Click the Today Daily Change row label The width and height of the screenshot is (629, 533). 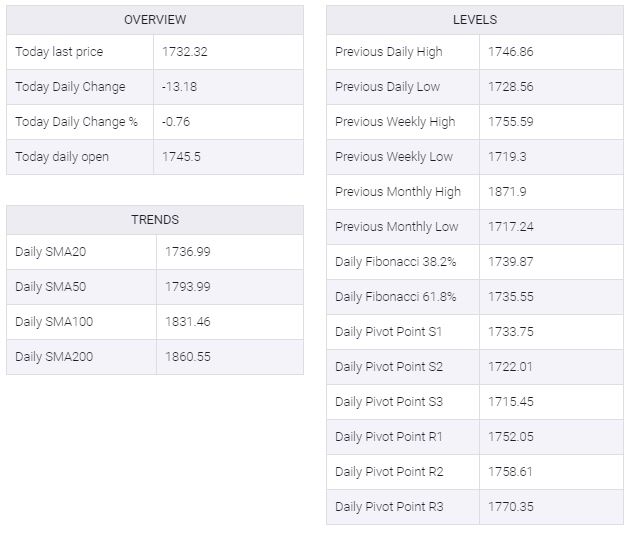(70, 87)
